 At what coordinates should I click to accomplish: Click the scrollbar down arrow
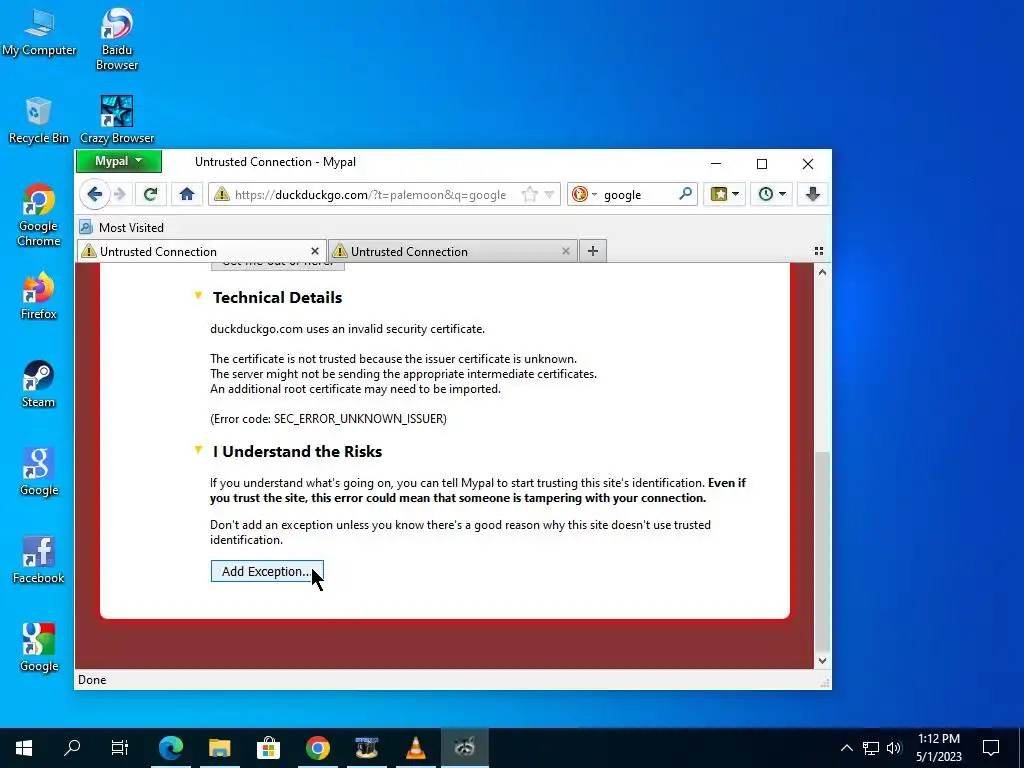[822, 661]
